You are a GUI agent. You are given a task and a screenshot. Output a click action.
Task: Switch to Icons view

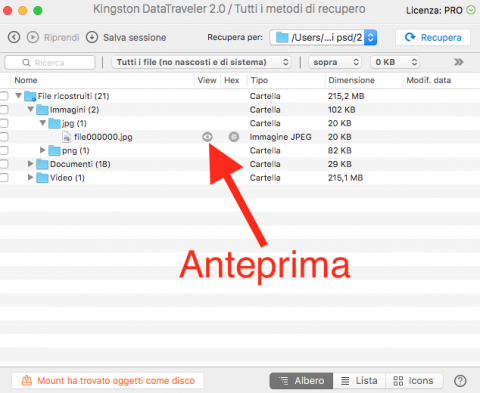(x=414, y=381)
